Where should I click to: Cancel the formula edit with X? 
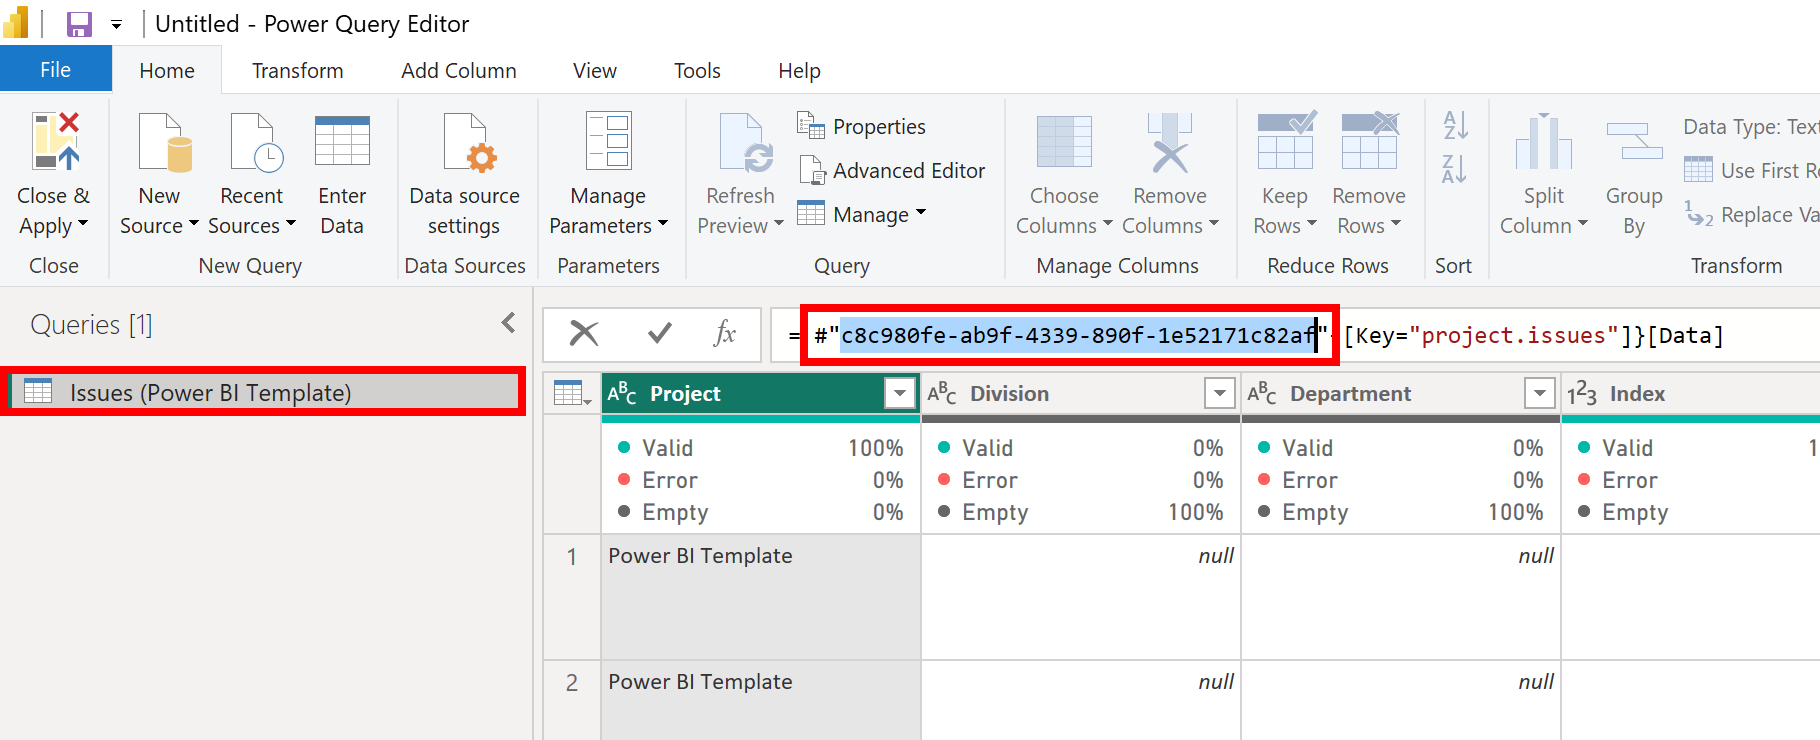584,333
